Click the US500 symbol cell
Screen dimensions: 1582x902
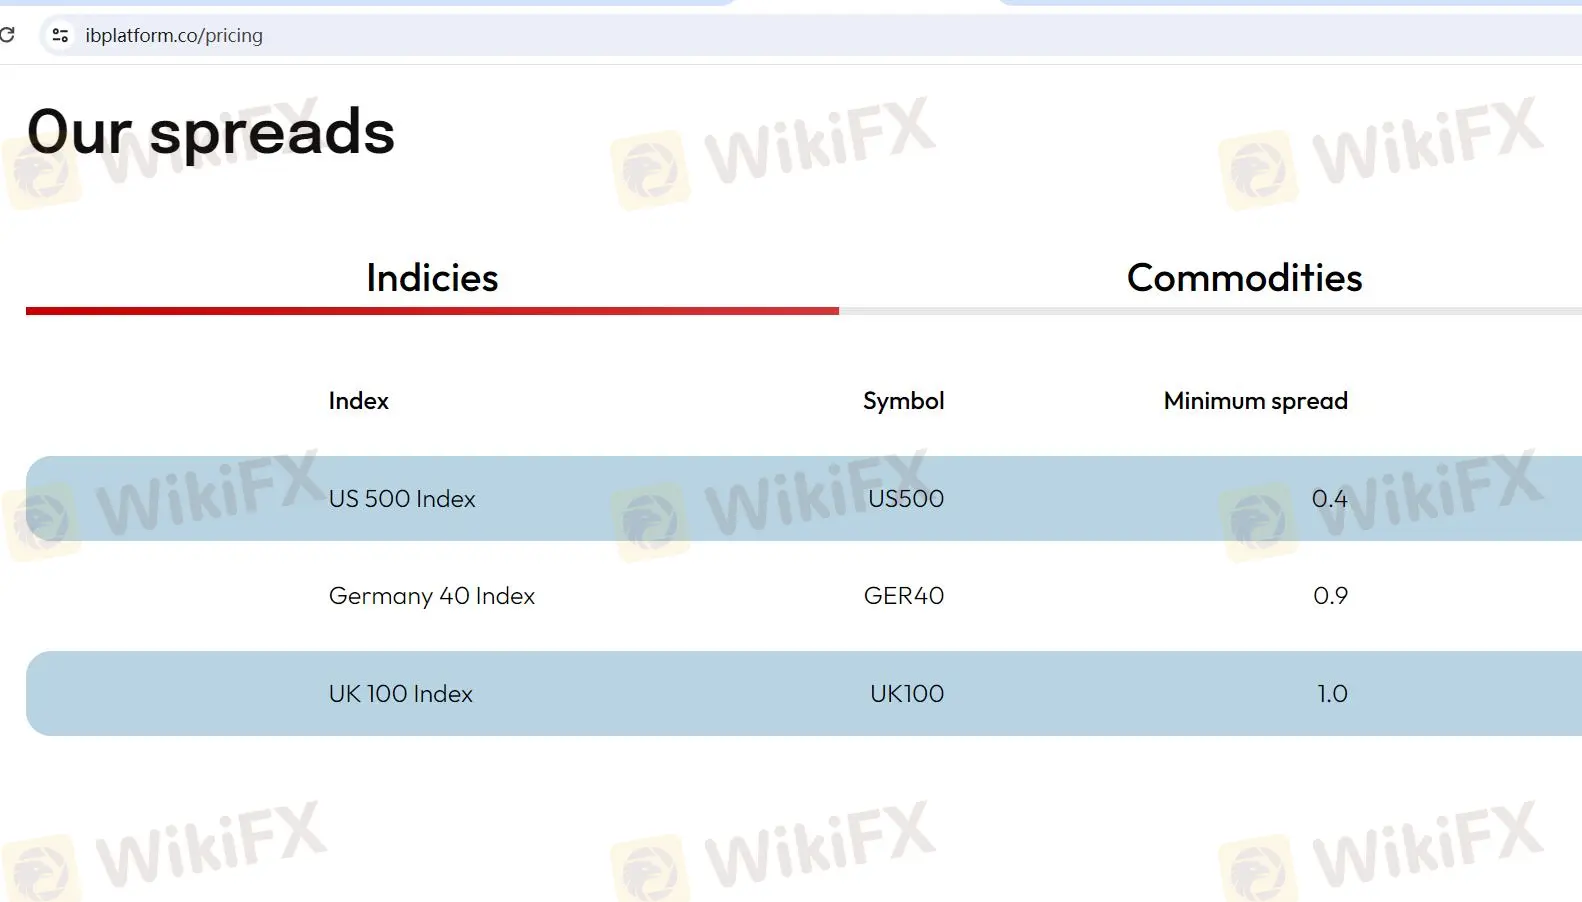pyautogui.click(x=905, y=499)
